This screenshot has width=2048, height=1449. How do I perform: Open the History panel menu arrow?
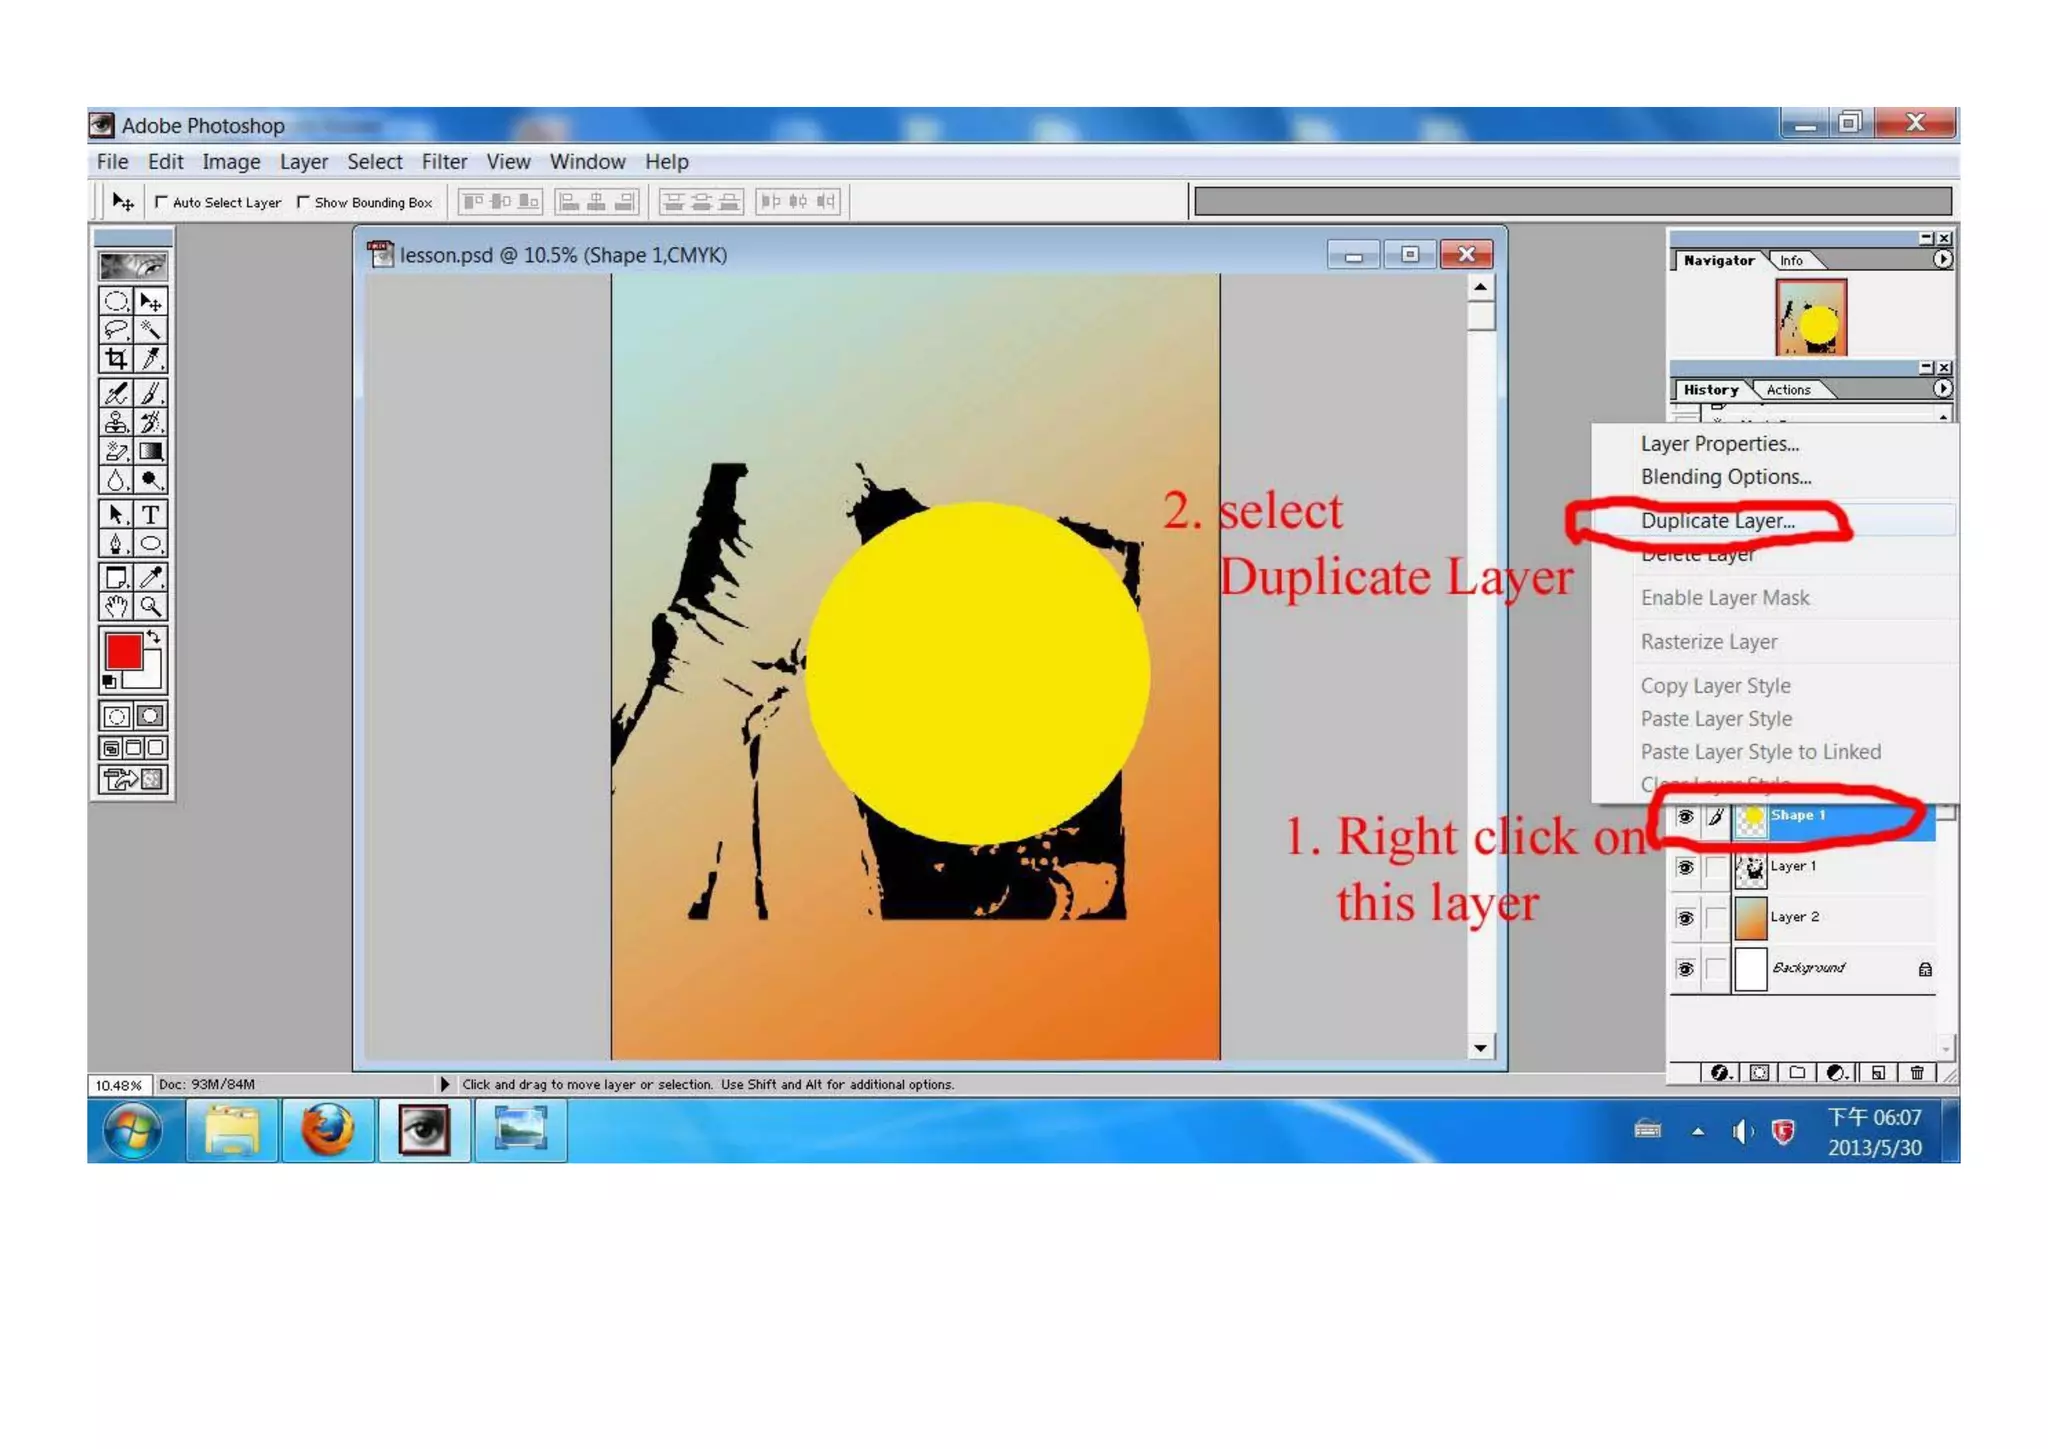click(1942, 388)
